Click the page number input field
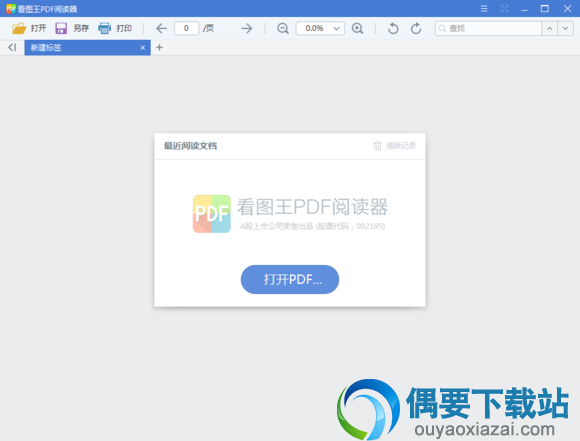 pos(186,28)
